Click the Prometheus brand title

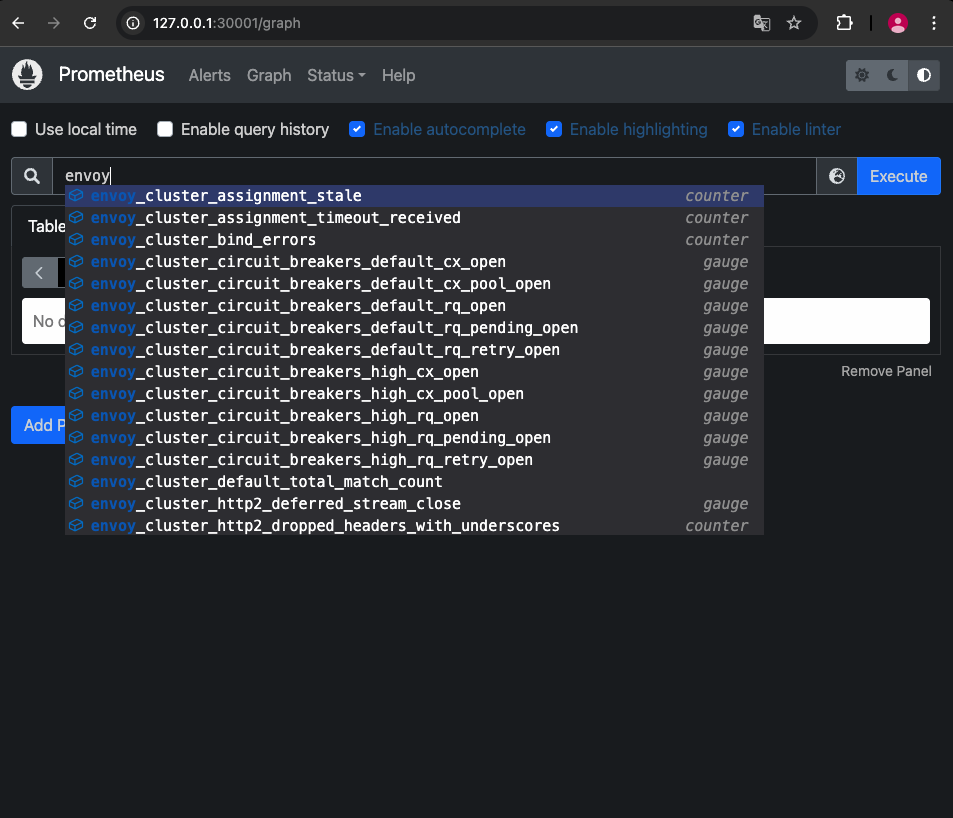tap(111, 74)
